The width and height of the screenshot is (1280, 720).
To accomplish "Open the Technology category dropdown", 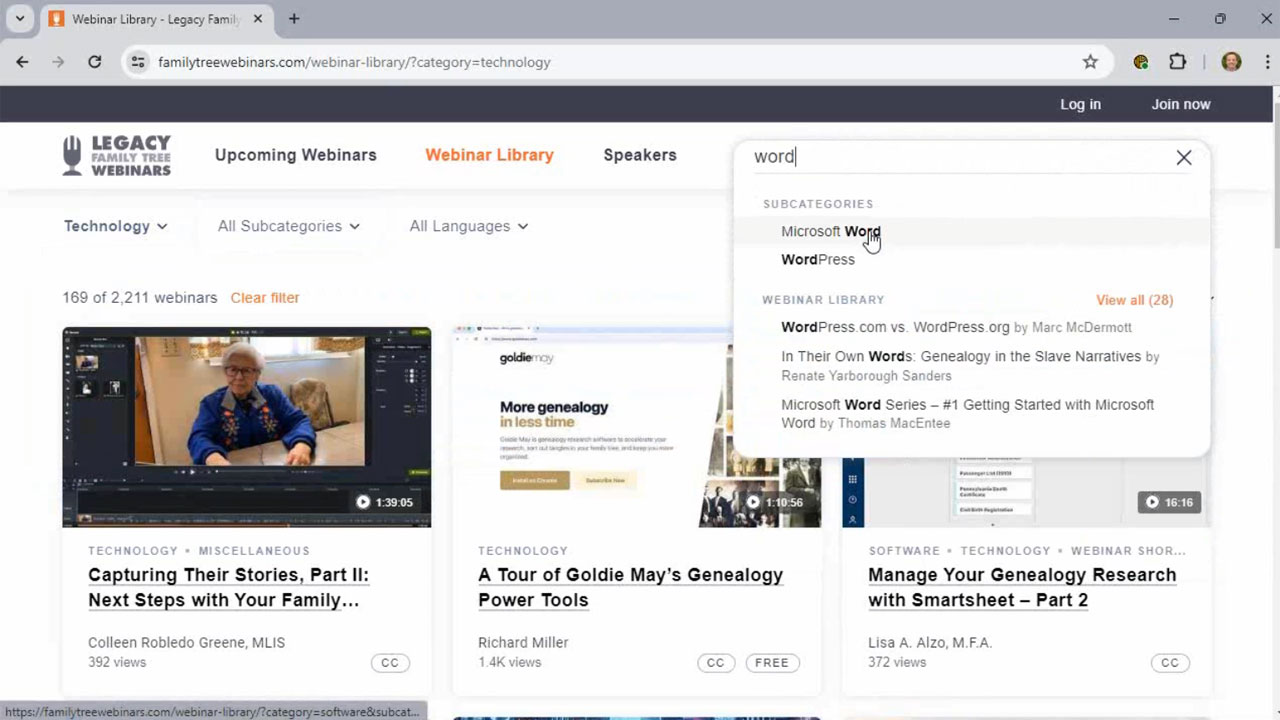I will point(115,226).
